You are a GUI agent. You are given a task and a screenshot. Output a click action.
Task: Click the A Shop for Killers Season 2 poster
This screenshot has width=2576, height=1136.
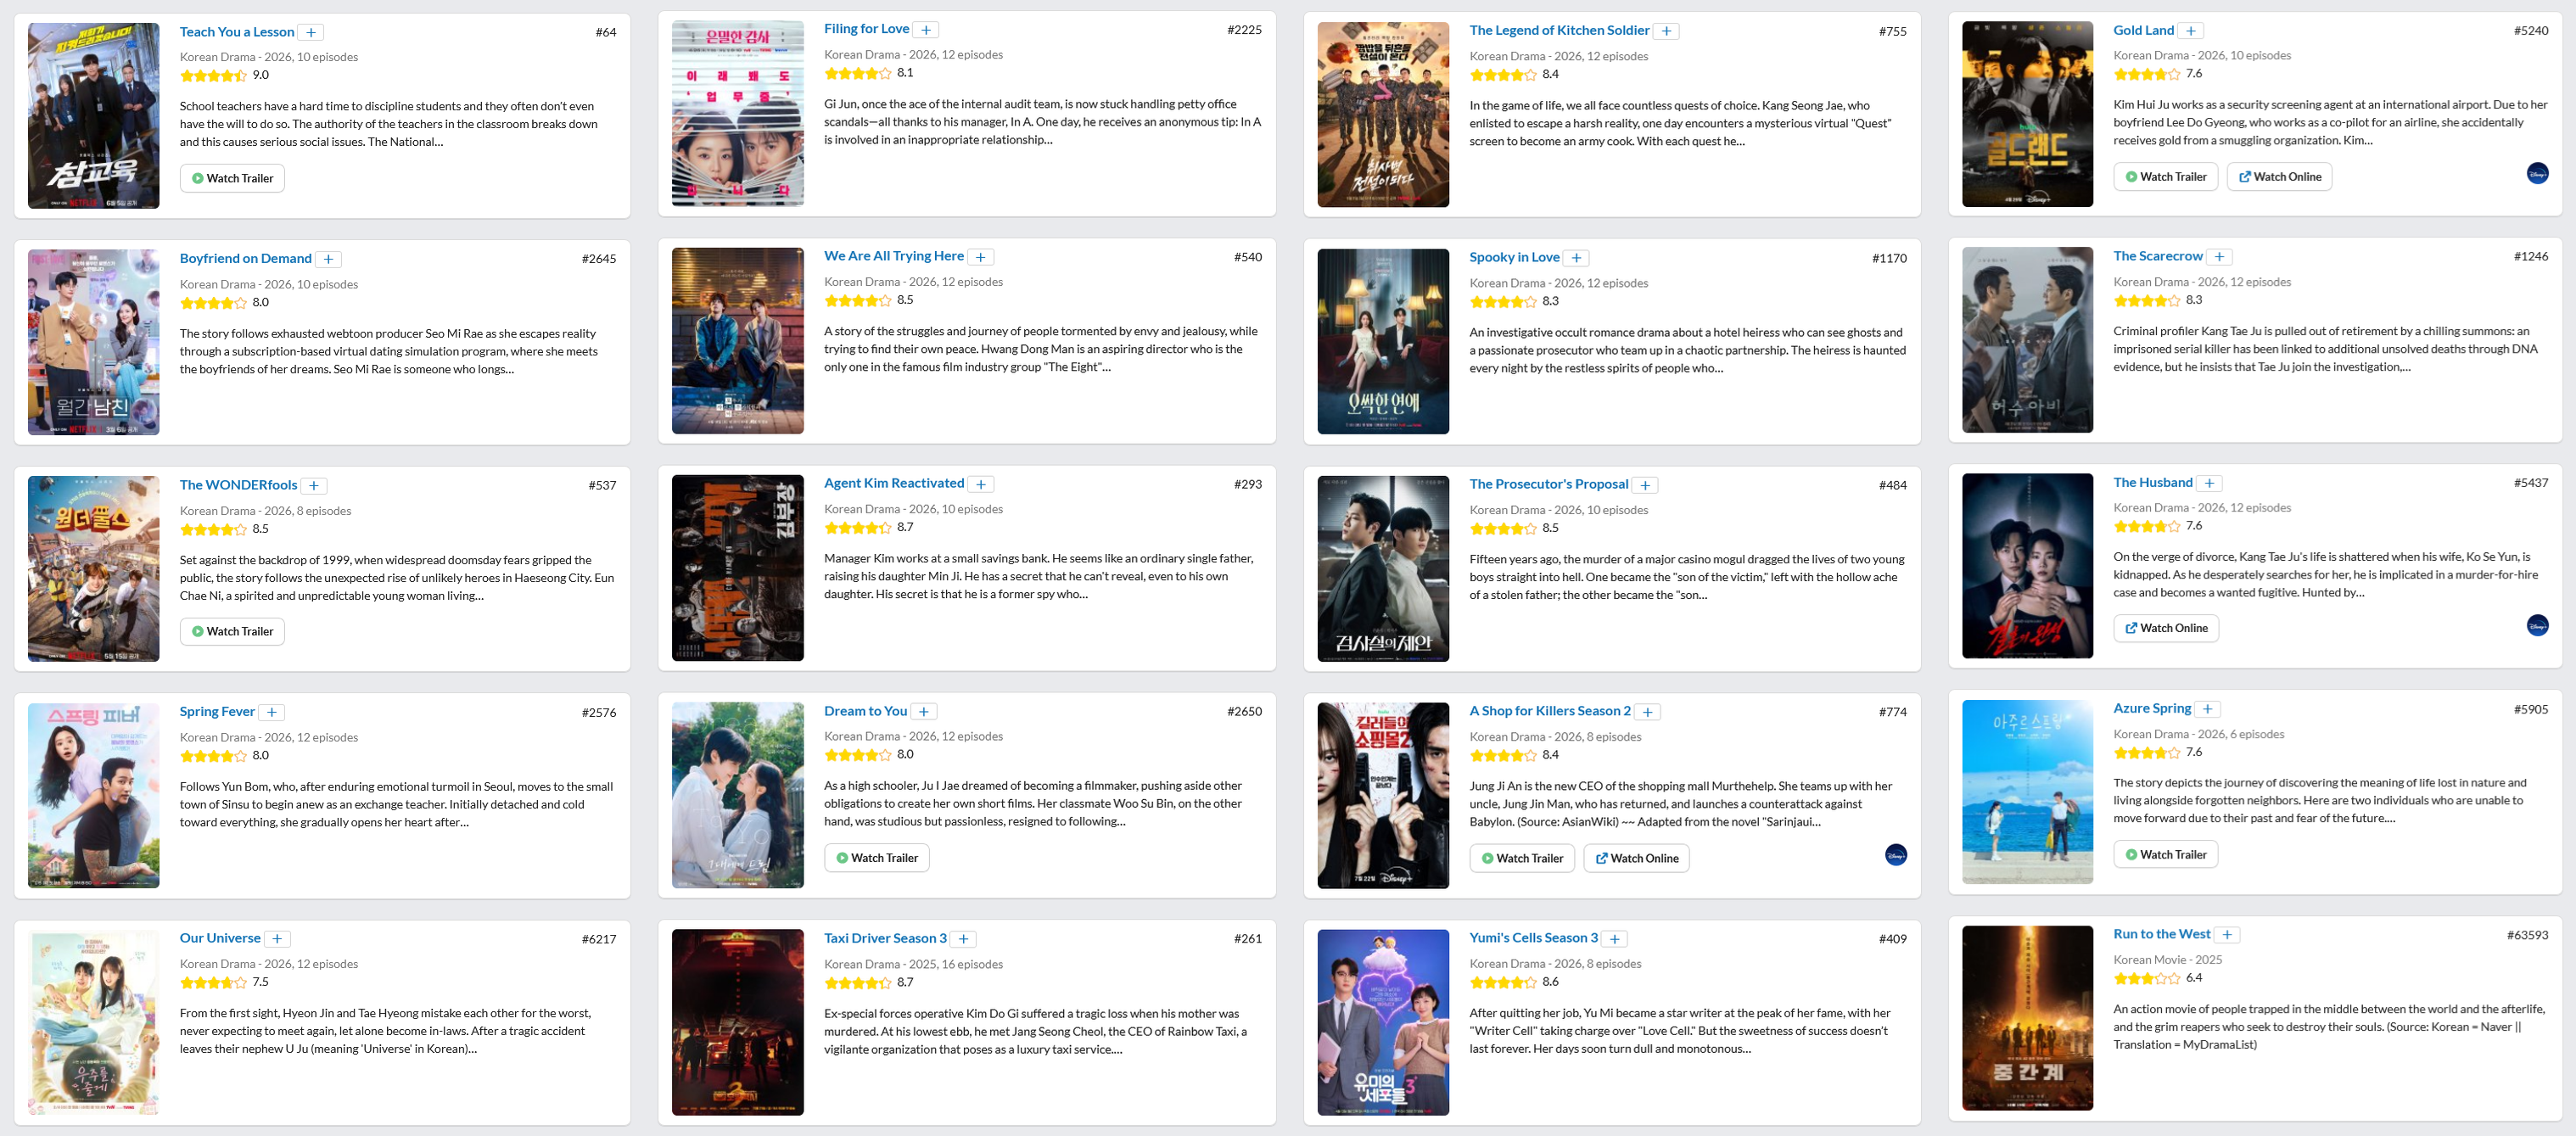(x=1383, y=796)
